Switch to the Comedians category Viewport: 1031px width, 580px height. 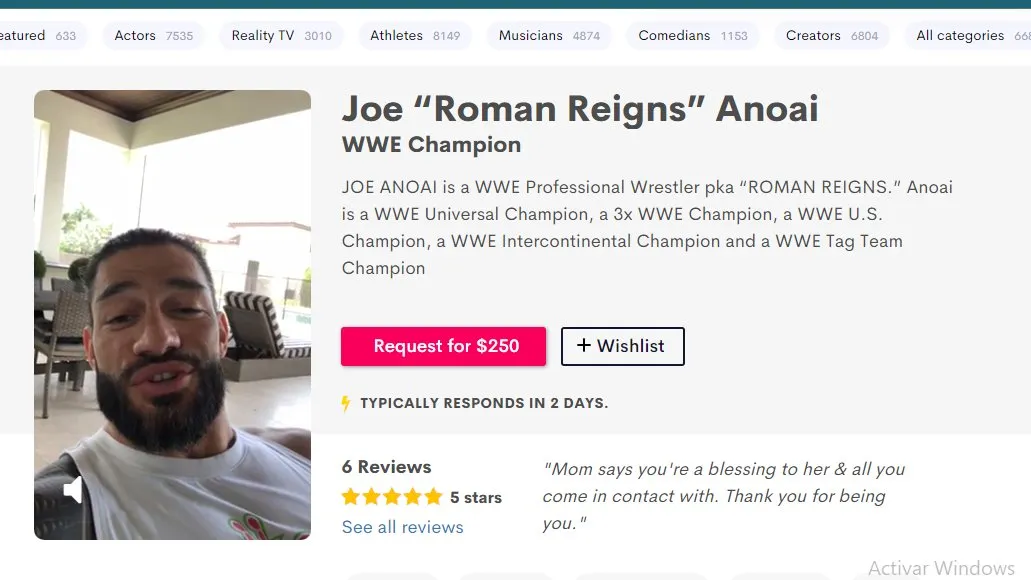click(x=692, y=36)
